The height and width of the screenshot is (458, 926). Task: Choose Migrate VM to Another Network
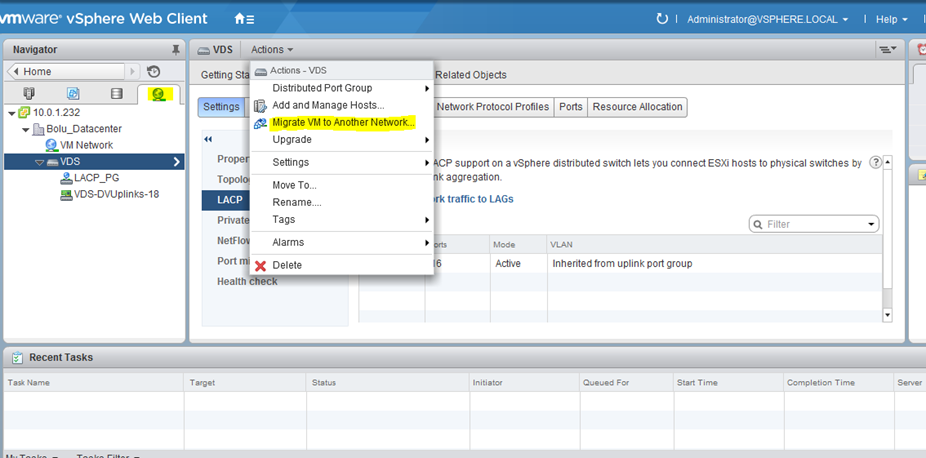point(342,123)
